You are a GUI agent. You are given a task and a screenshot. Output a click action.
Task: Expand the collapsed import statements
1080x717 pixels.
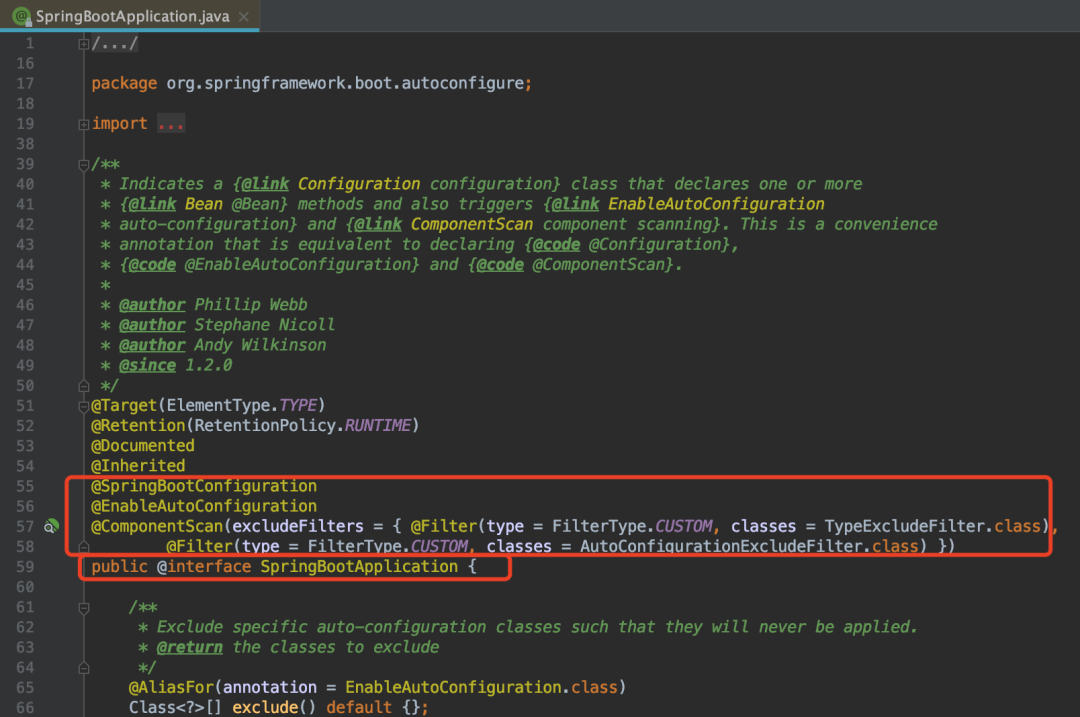pyautogui.click(x=83, y=125)
